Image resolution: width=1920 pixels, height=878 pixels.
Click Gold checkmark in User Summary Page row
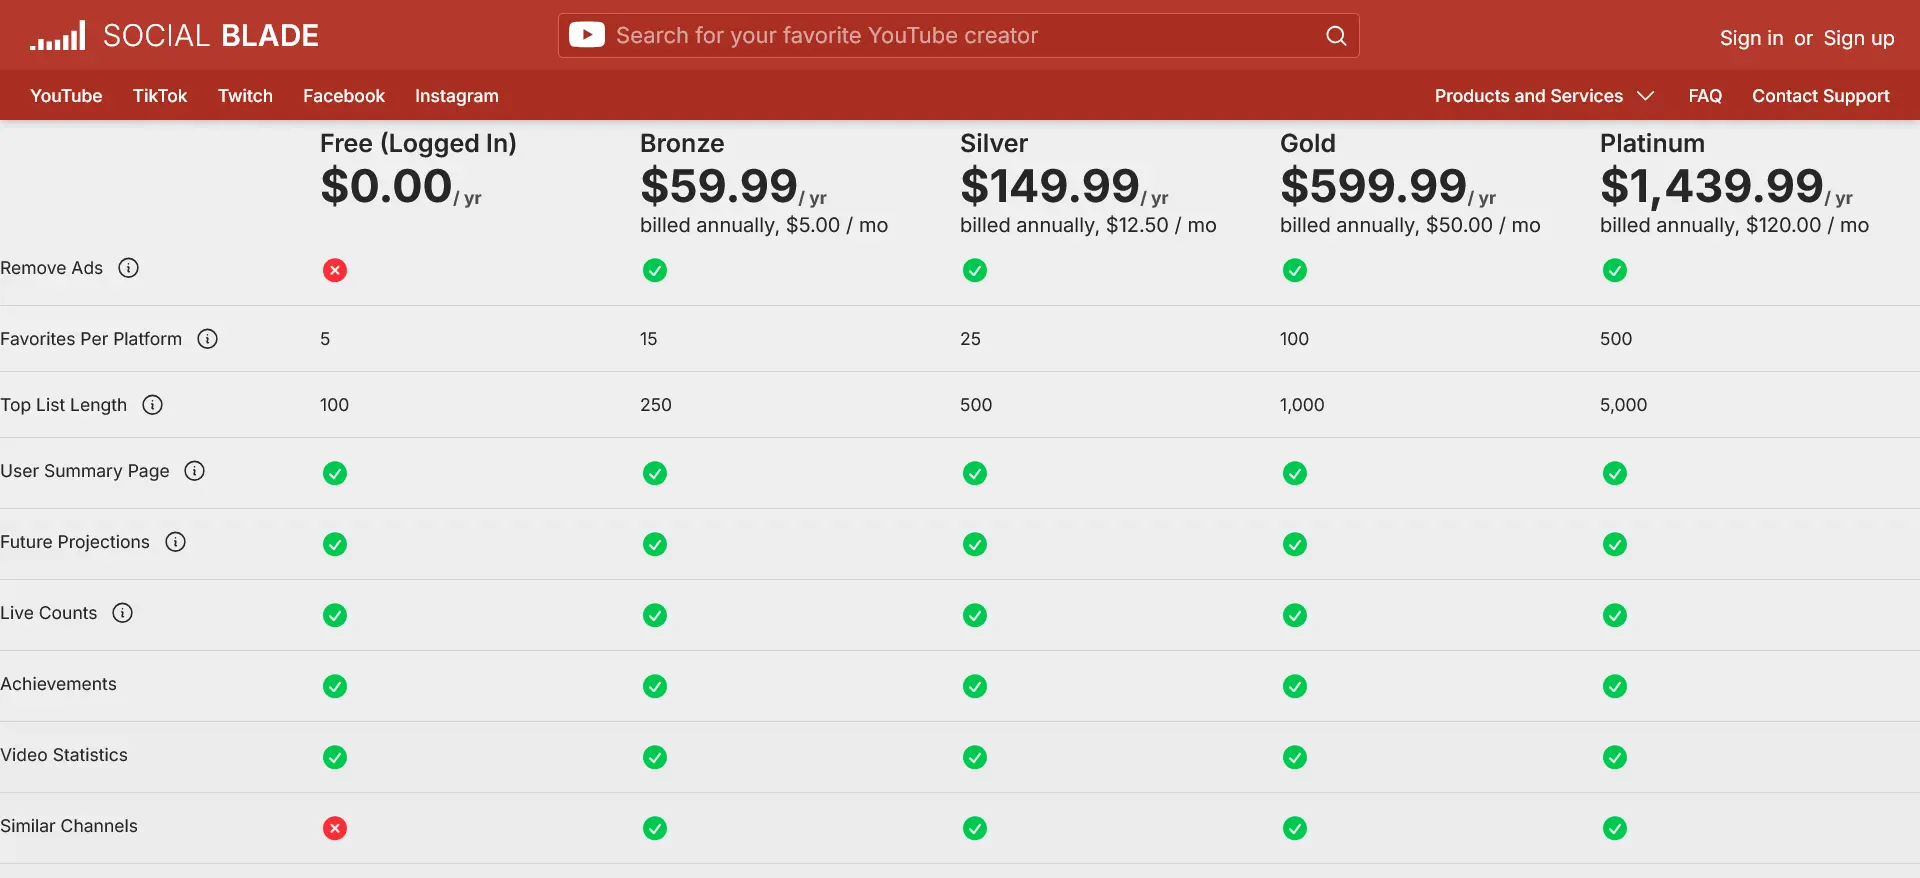coord(1295,473)
